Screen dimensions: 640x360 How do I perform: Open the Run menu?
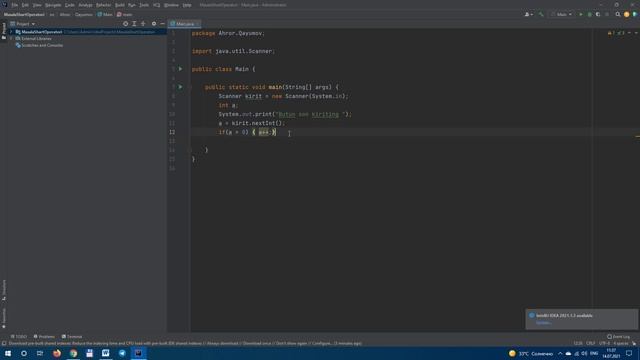tap(131, 5)
